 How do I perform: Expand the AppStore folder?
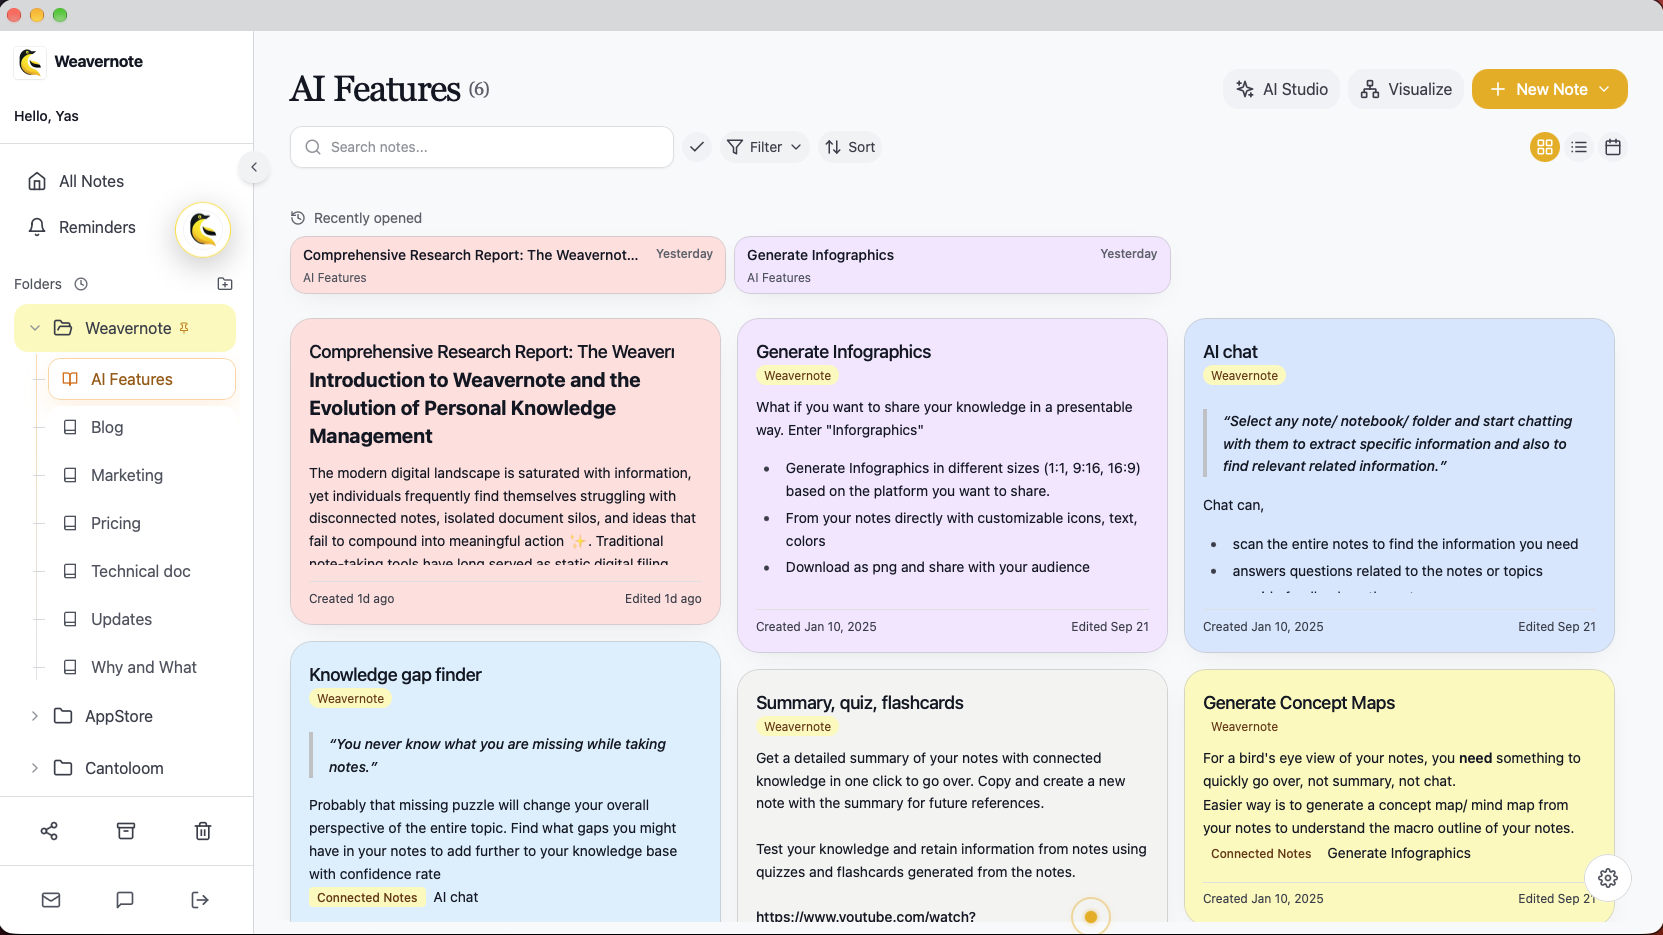(x=35, y=716)
